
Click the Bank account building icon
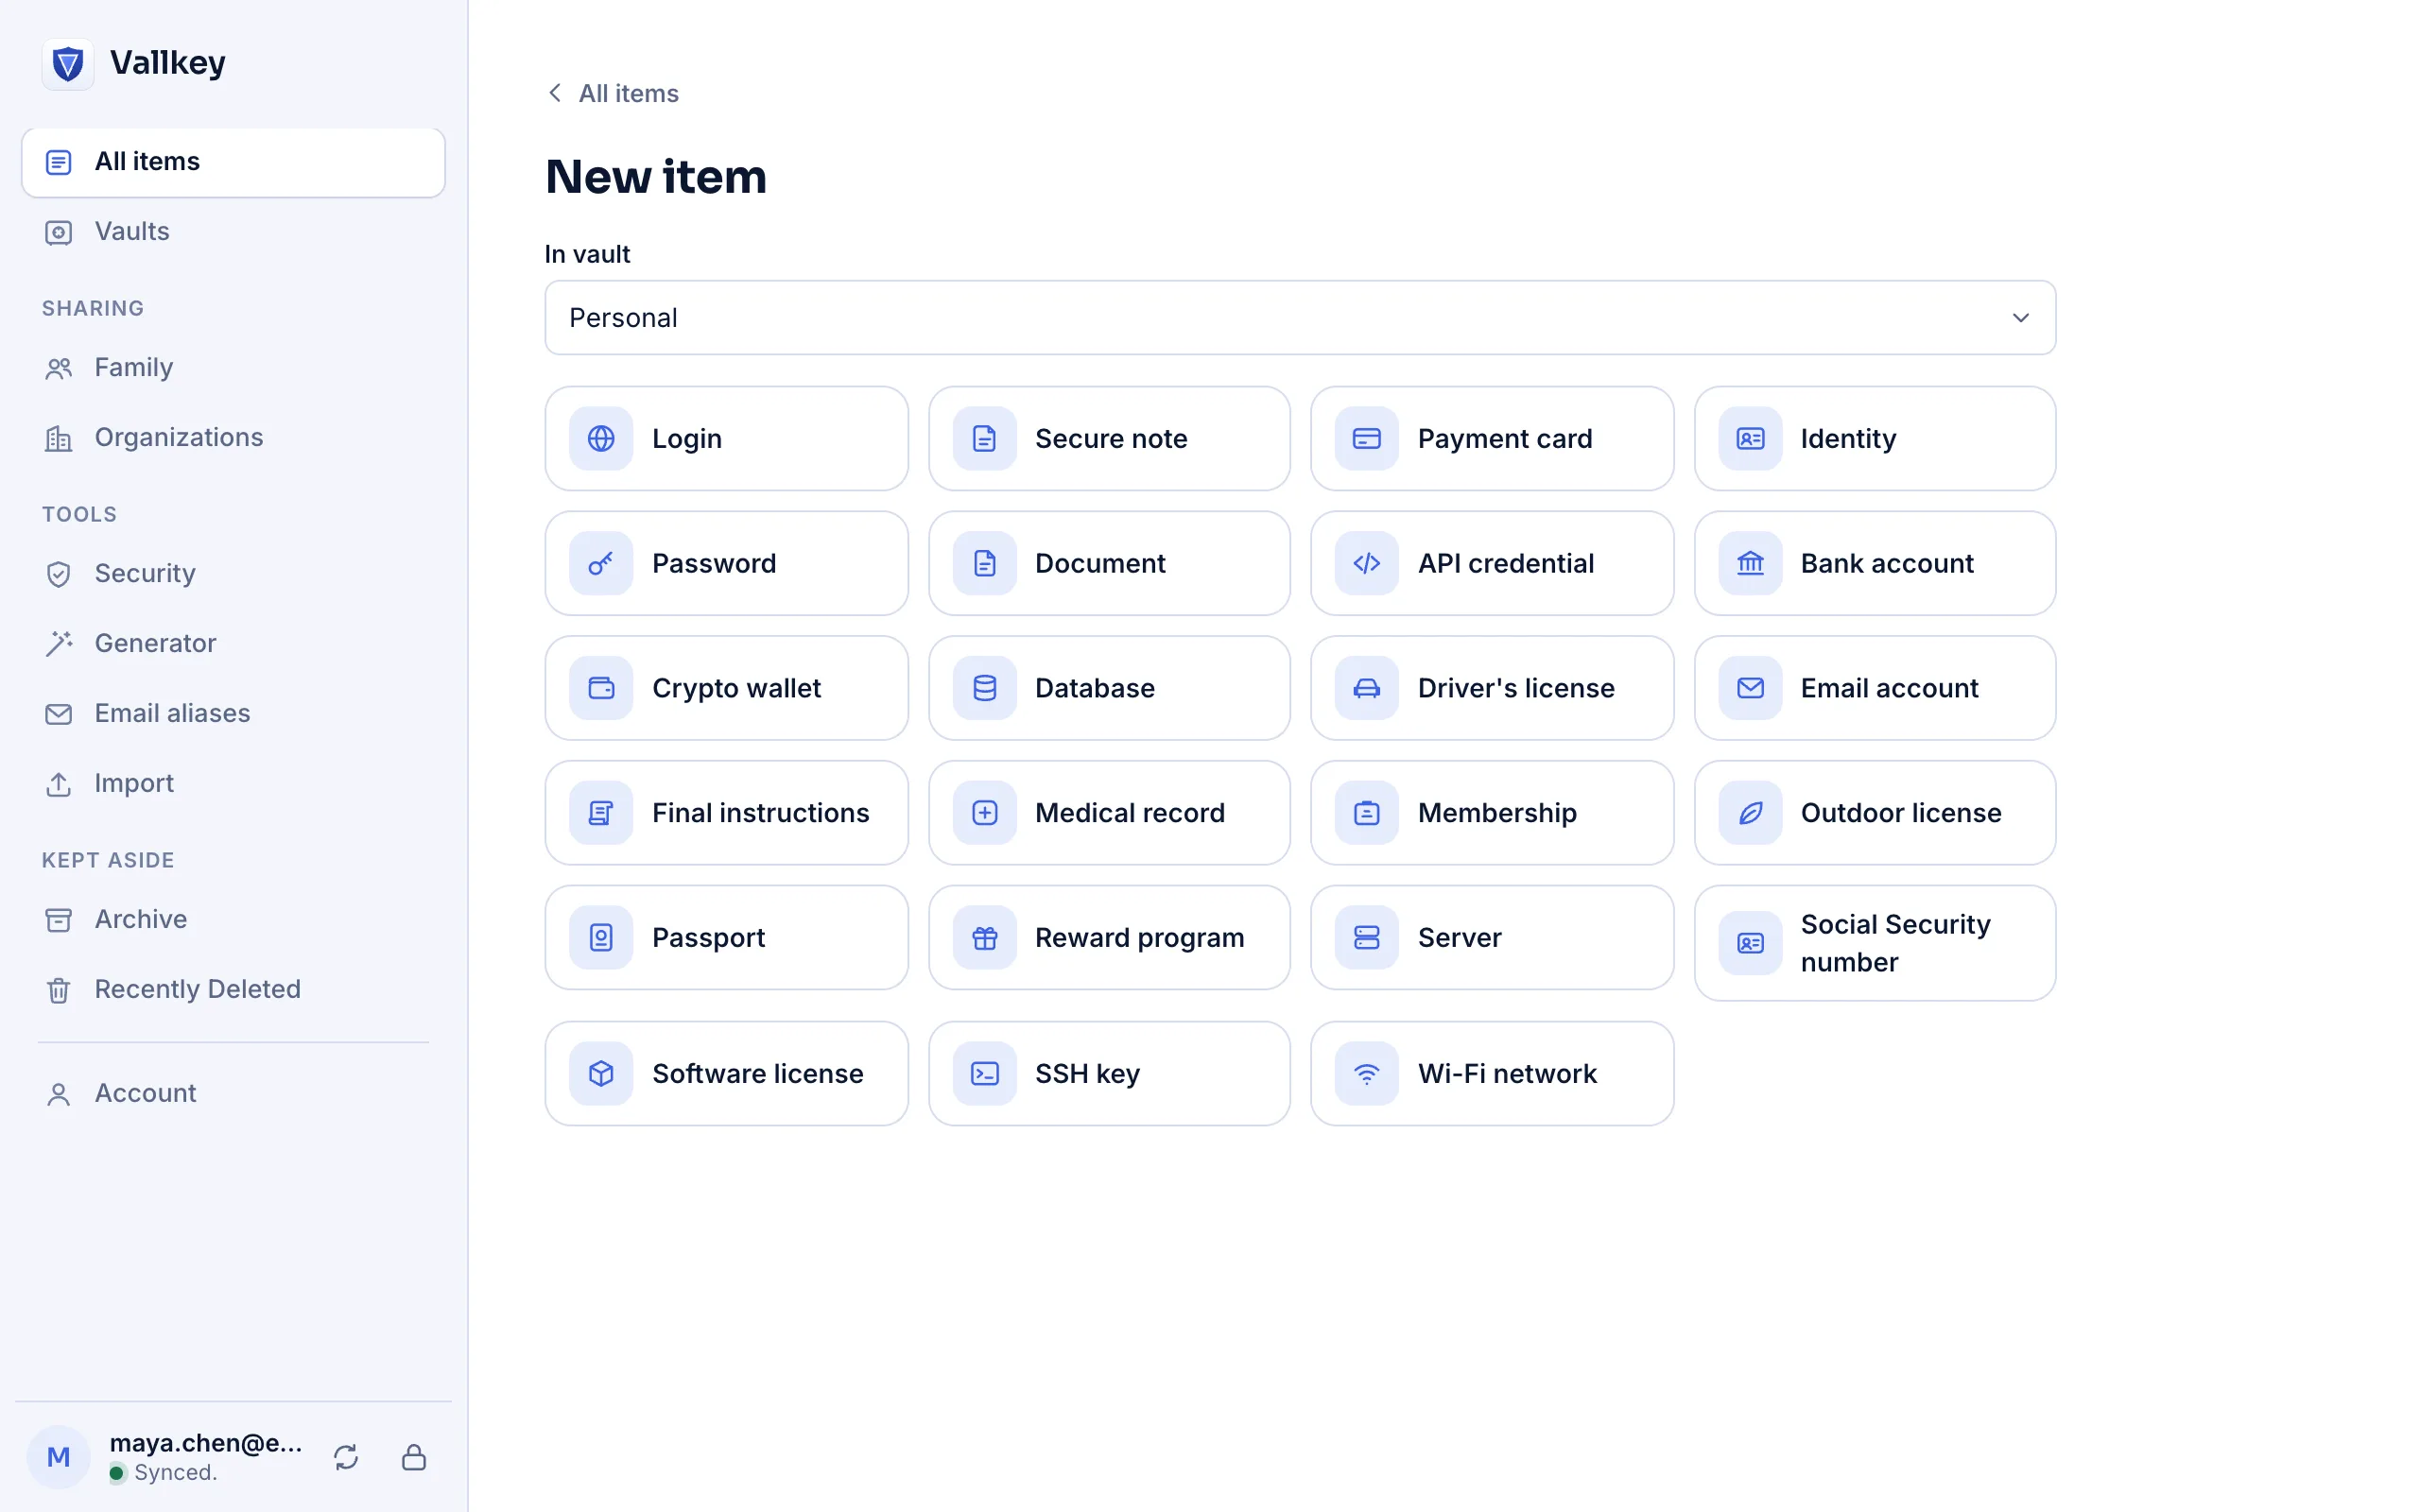coord(1750,563)
